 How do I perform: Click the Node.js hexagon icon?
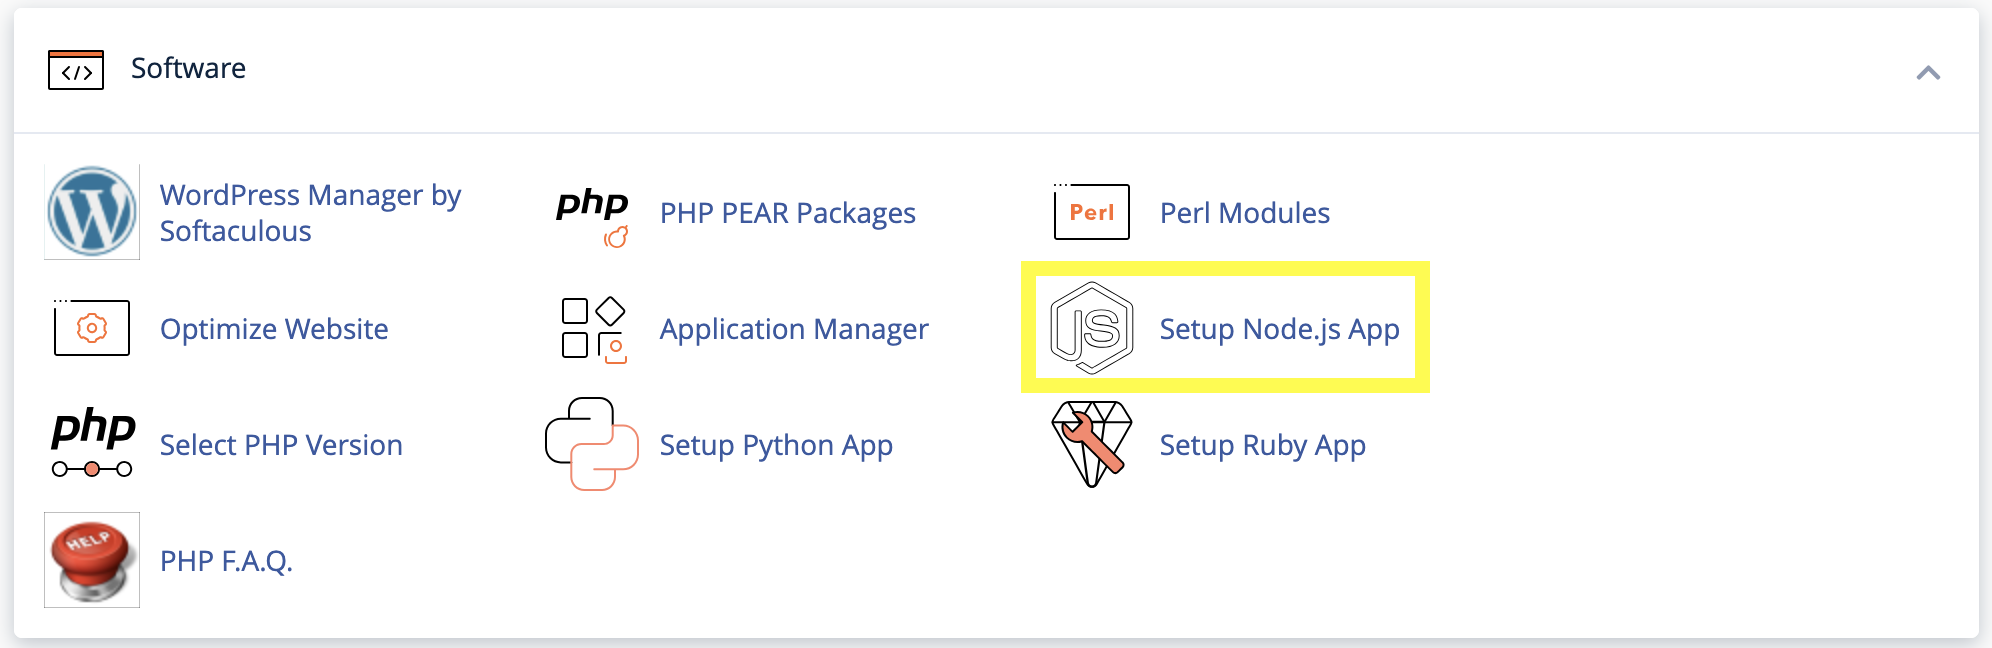[x=1092, y=328]
